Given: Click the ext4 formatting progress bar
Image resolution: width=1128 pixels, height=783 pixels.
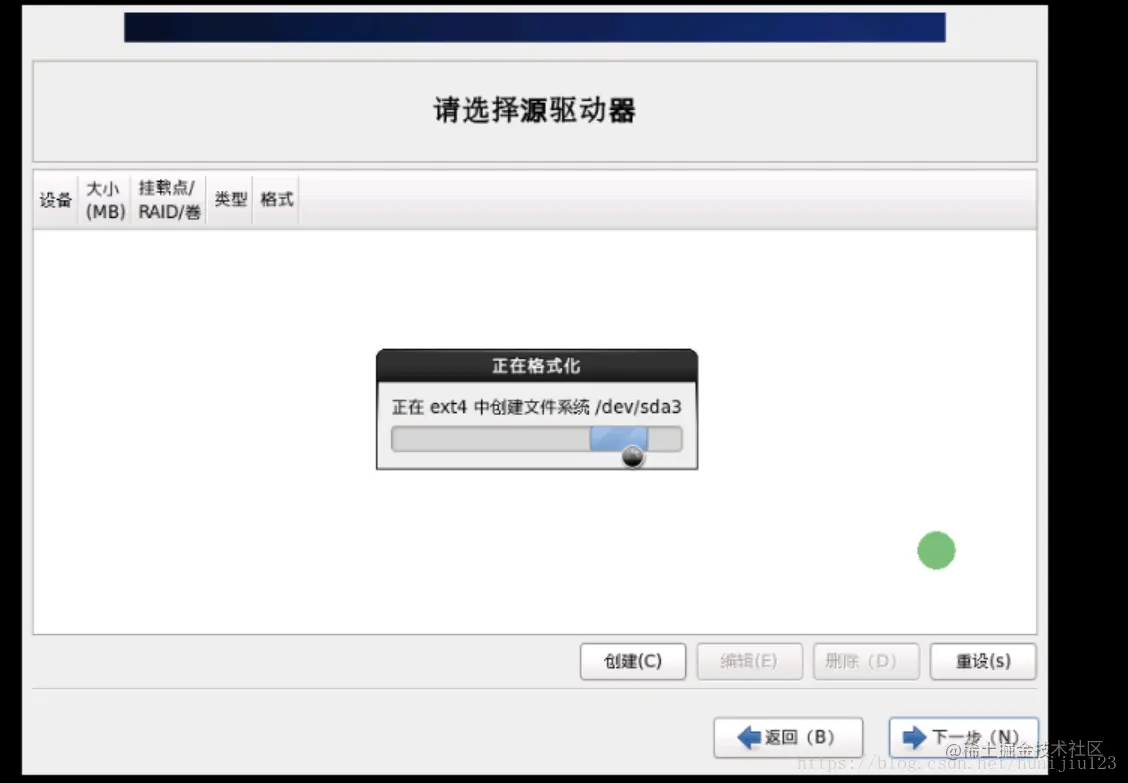Looking at the screenshot, I should [x=536, y=439].
